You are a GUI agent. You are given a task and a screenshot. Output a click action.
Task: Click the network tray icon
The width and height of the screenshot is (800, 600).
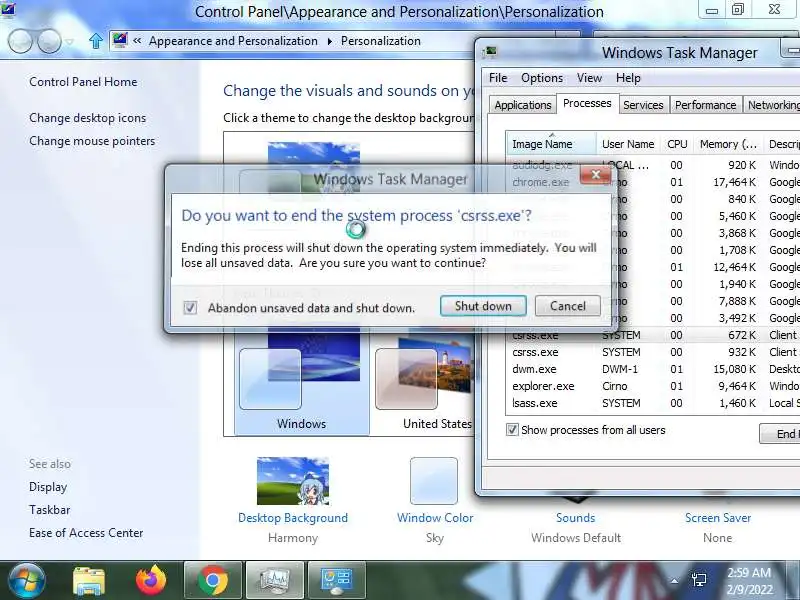698,580
